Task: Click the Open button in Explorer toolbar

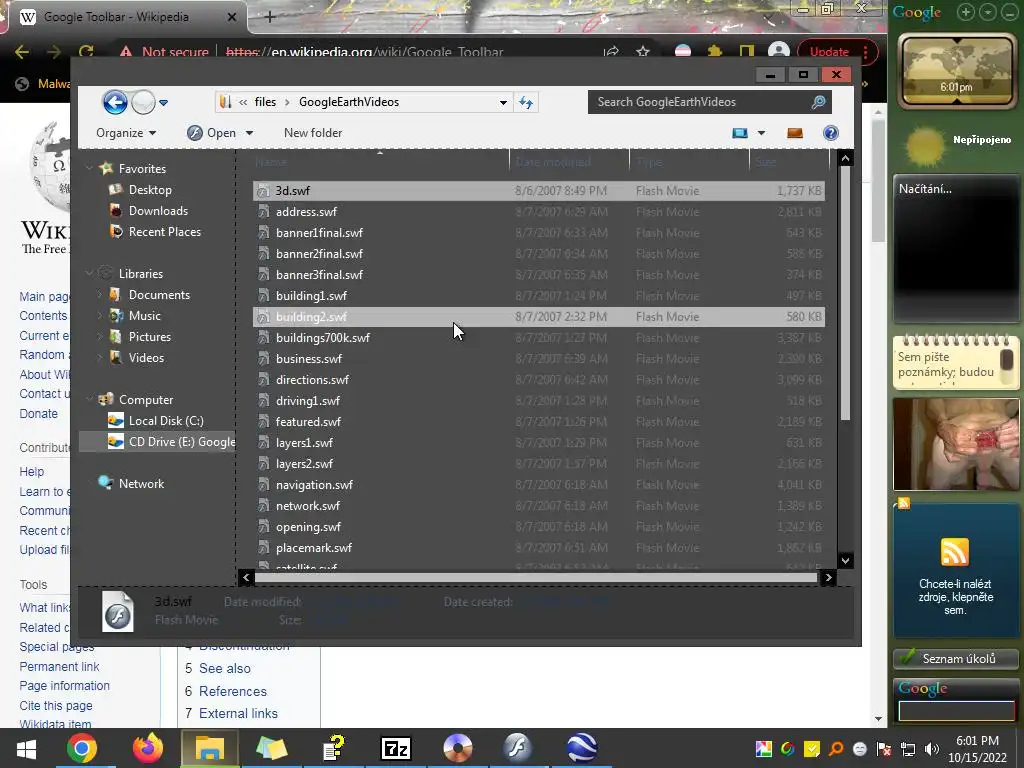Action: [x=212, y=133]
